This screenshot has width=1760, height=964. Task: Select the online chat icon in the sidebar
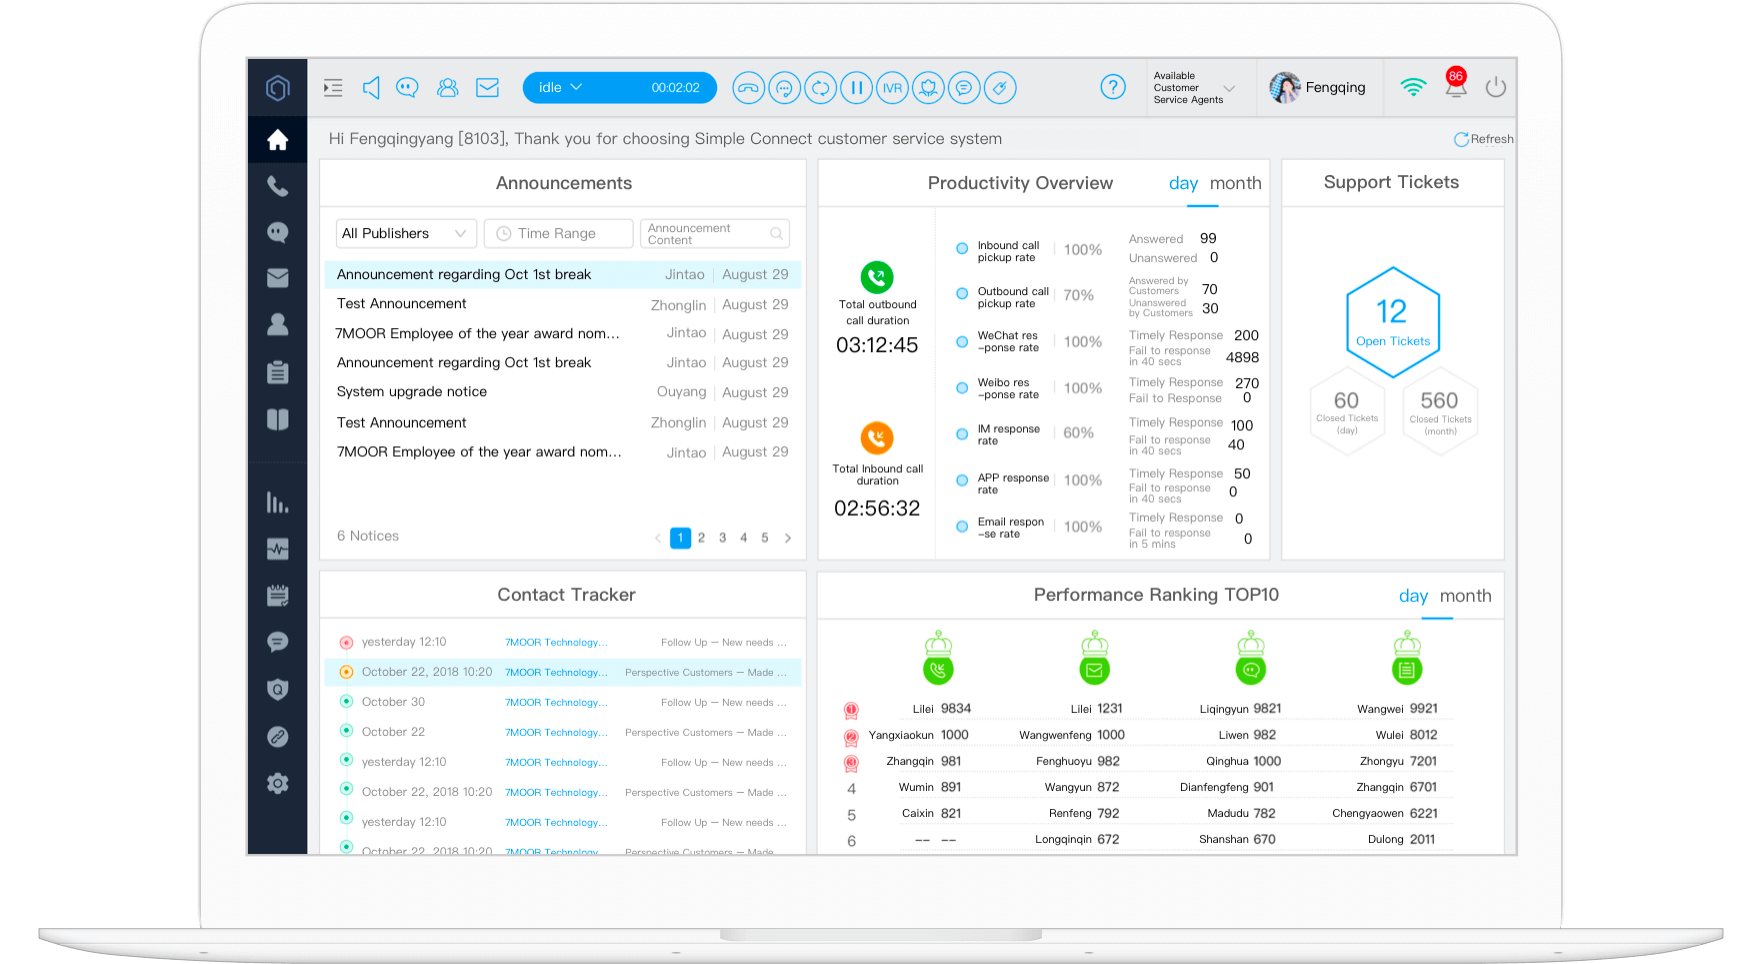277,232
